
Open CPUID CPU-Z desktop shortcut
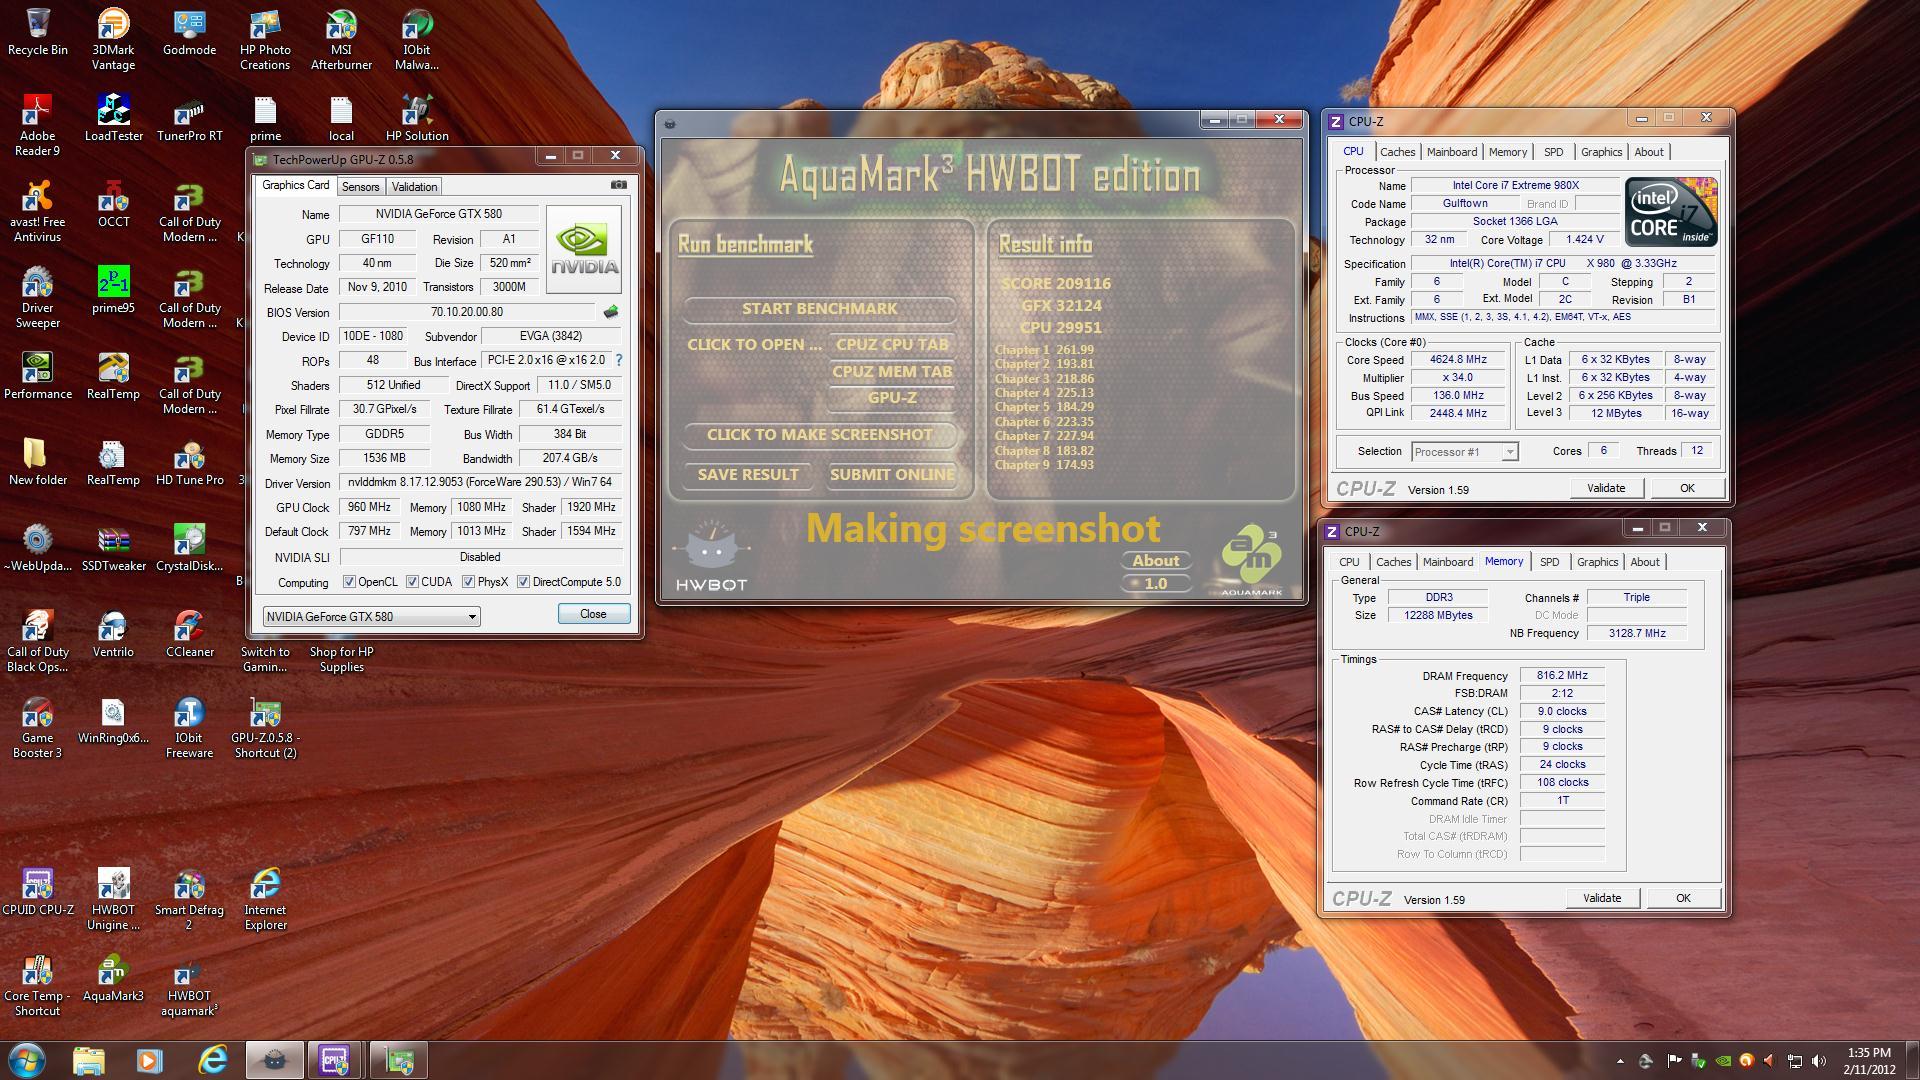coord(37,892)
